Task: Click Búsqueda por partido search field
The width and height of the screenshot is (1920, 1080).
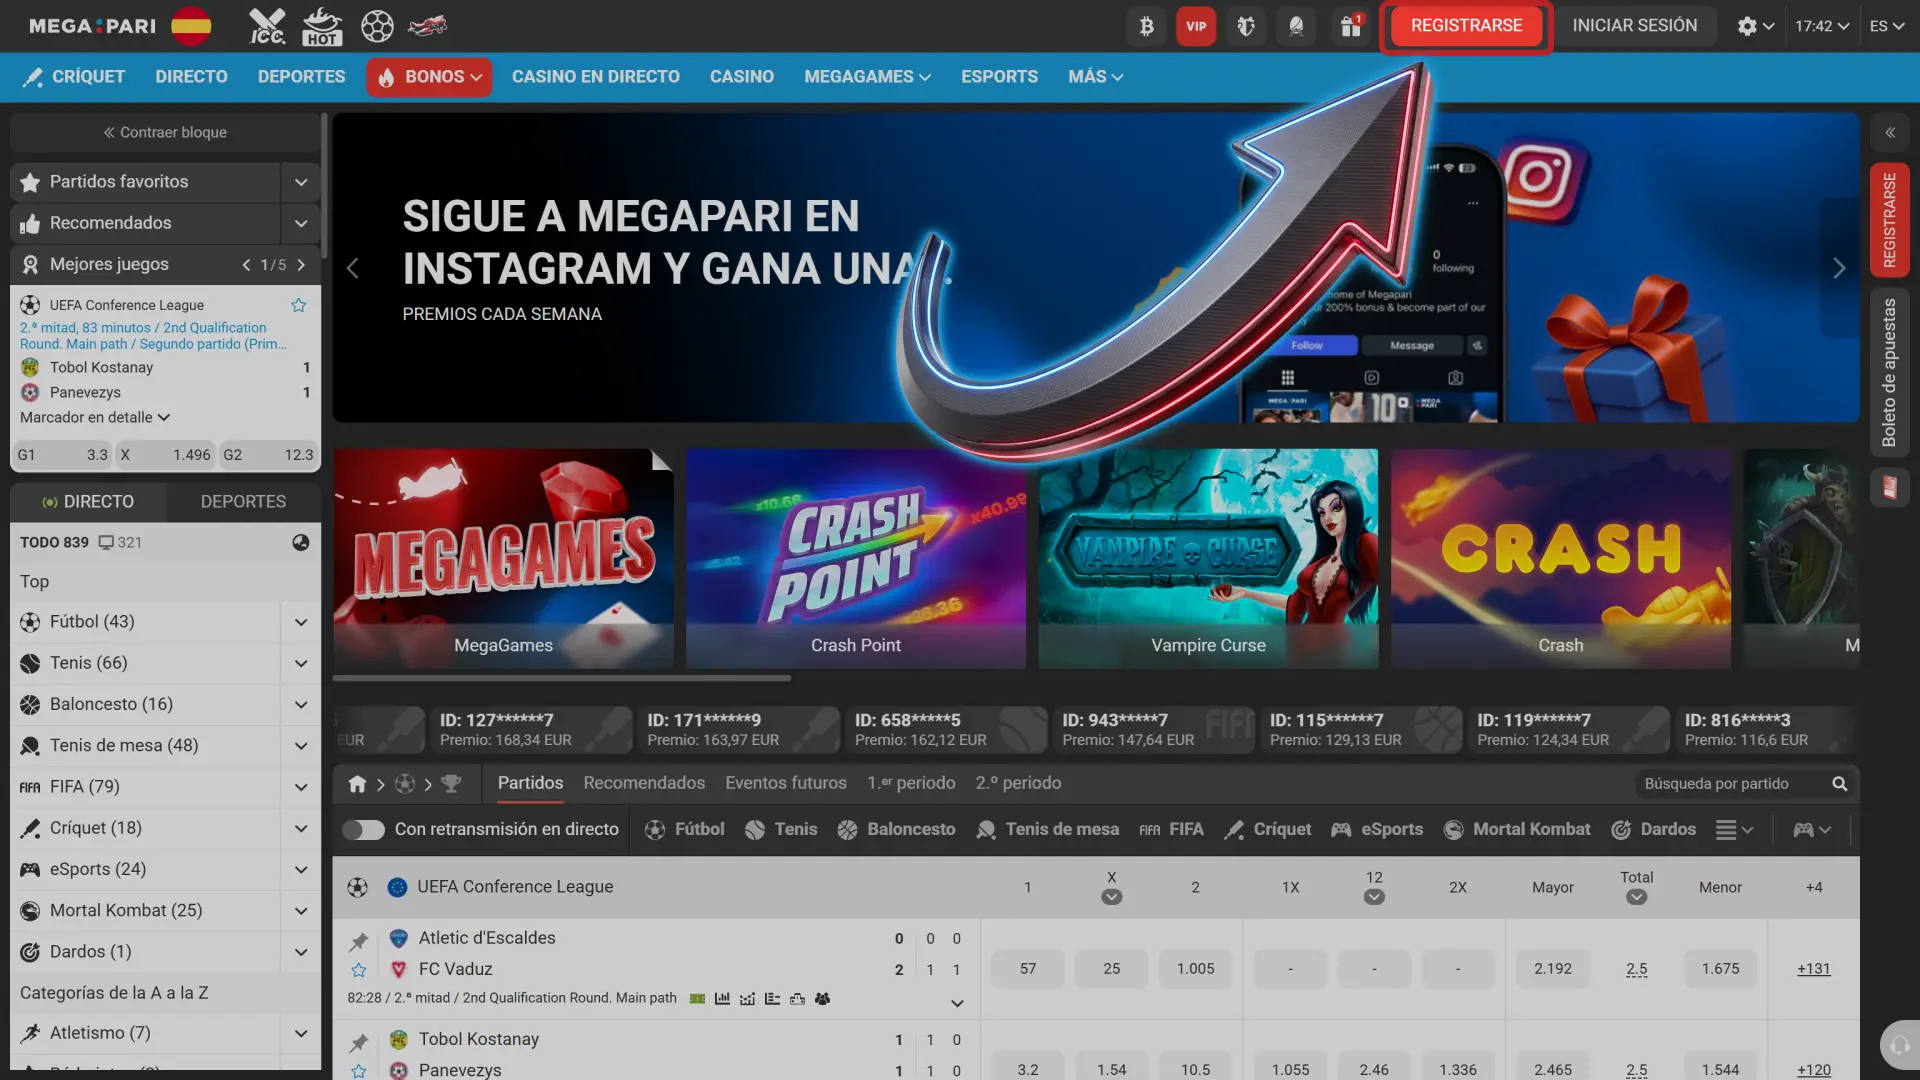Action: pos(1730,785)
